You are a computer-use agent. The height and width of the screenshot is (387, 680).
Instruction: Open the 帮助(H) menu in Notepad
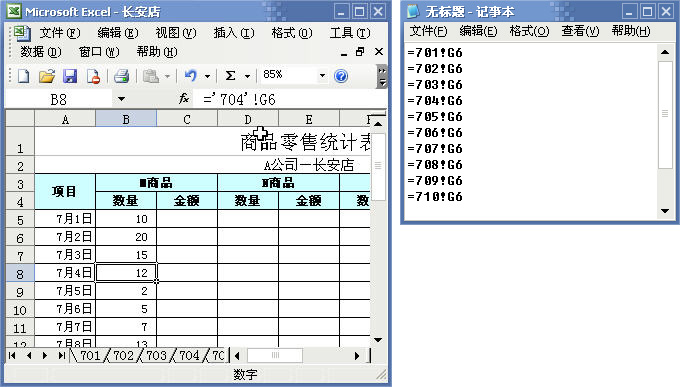(x=631, y=31)
